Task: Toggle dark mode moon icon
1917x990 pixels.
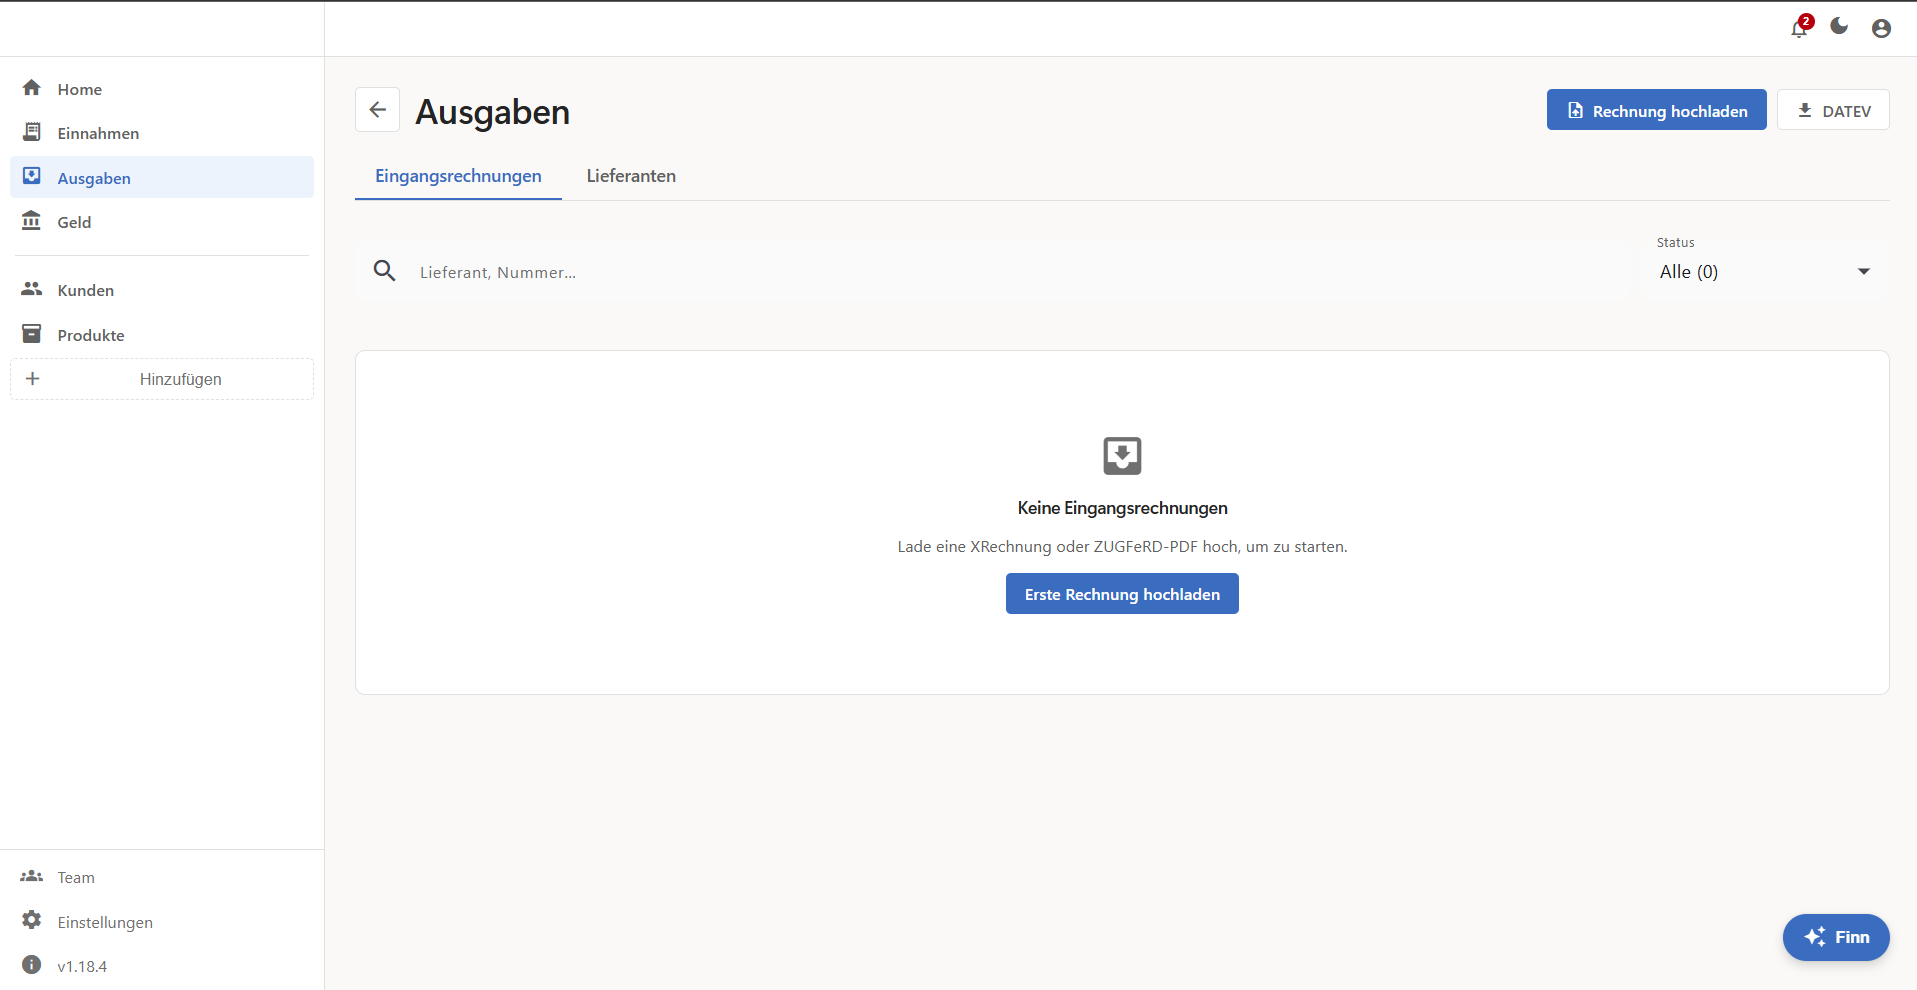Action: point(1839,26)
